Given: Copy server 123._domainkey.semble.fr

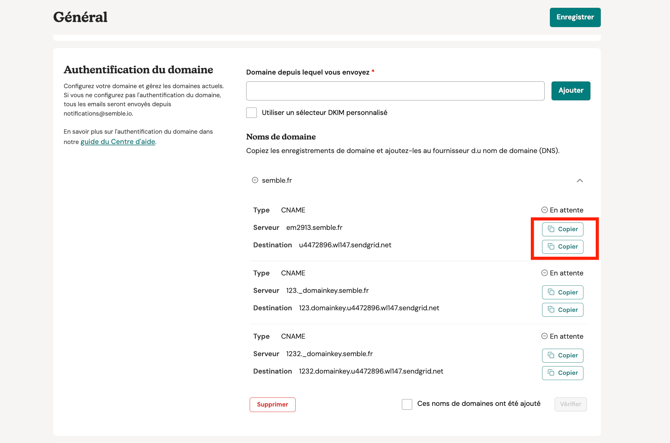Looking at the screenshot, I should [x=562, y=292].
